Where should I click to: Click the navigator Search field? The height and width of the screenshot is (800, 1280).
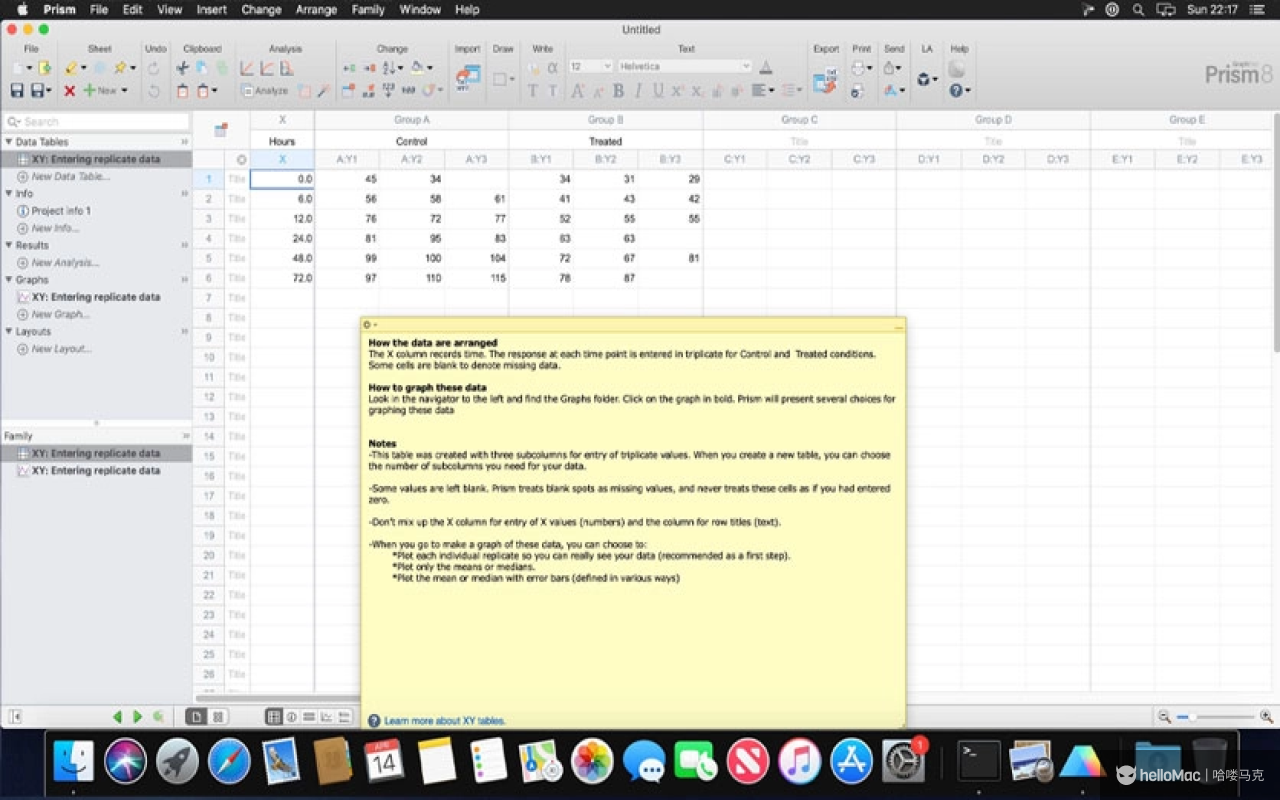(x=99, y=121)
